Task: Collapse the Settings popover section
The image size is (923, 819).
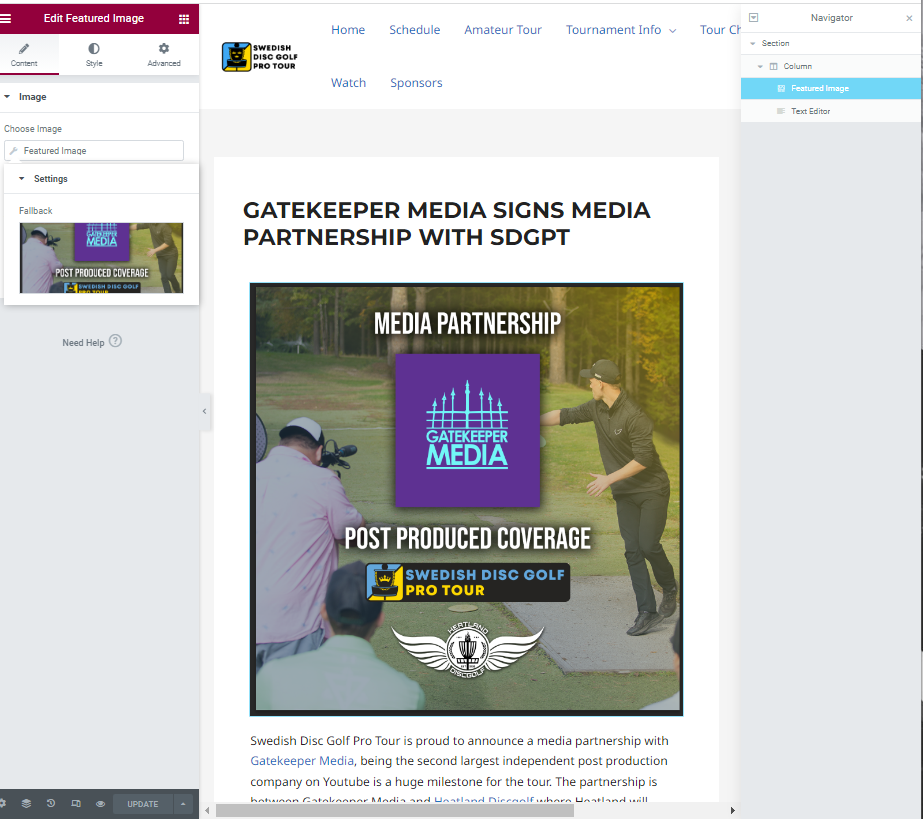Action: tap(21, 178)
